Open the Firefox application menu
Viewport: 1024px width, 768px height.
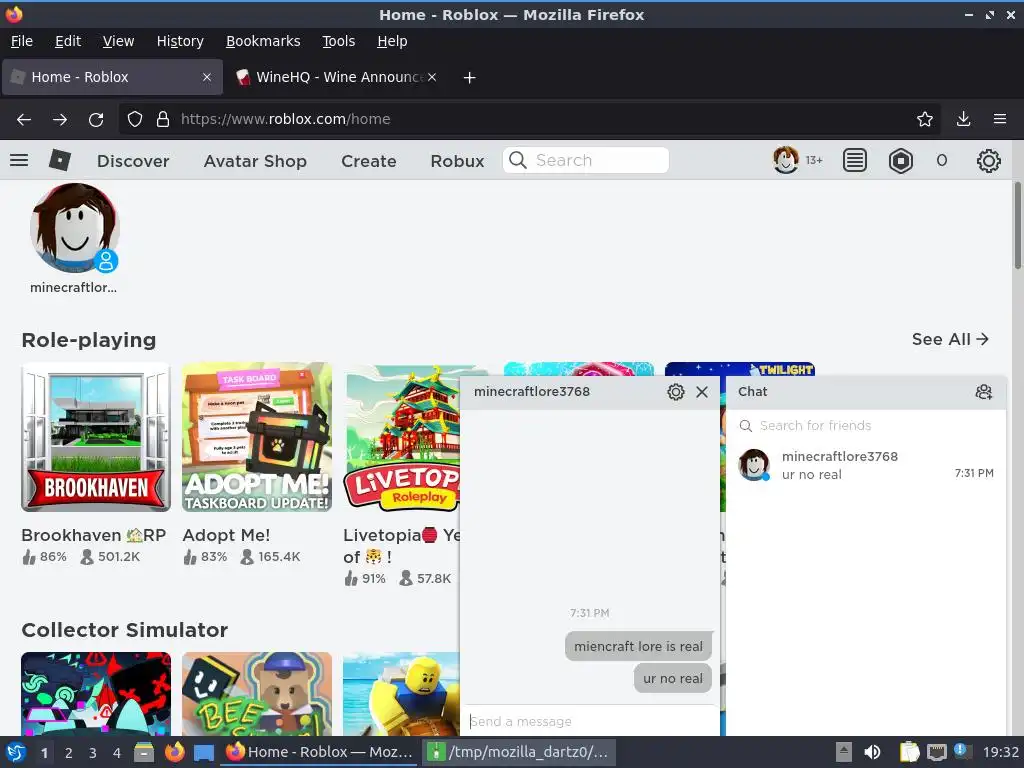click(x=999, y=119)
